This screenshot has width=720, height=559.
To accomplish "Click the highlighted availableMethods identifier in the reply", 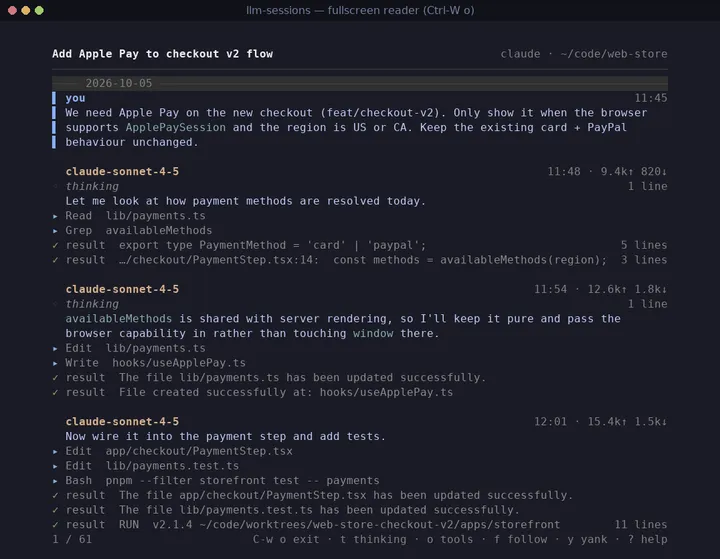I will pos(118,318).
